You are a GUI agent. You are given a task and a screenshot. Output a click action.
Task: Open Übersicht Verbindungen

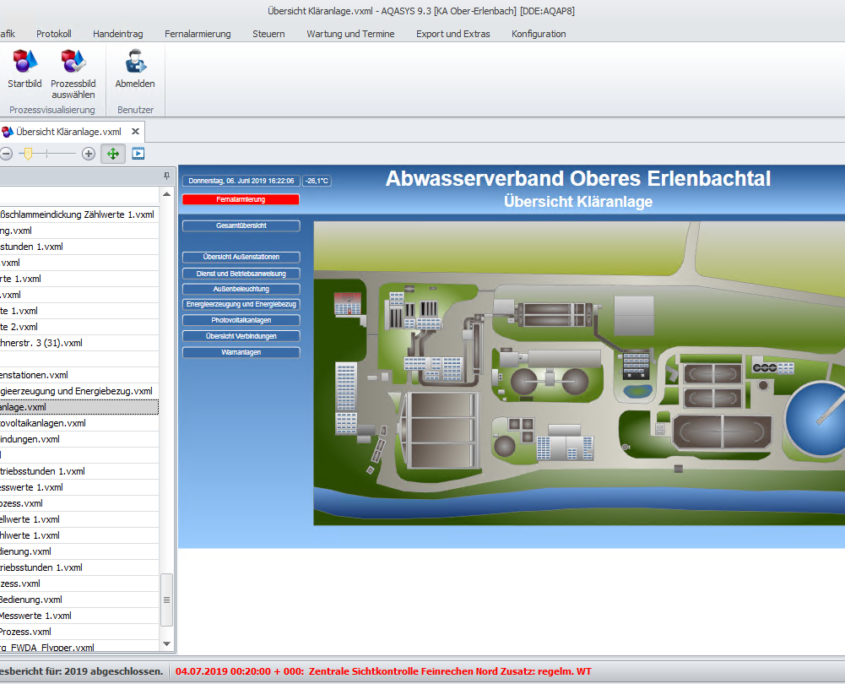(241, 336)
